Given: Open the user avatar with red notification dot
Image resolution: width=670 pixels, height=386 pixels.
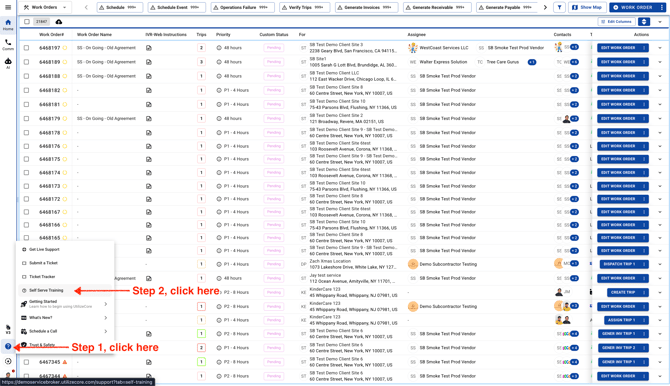Looking at the screenshot, I should pos(8,375).
